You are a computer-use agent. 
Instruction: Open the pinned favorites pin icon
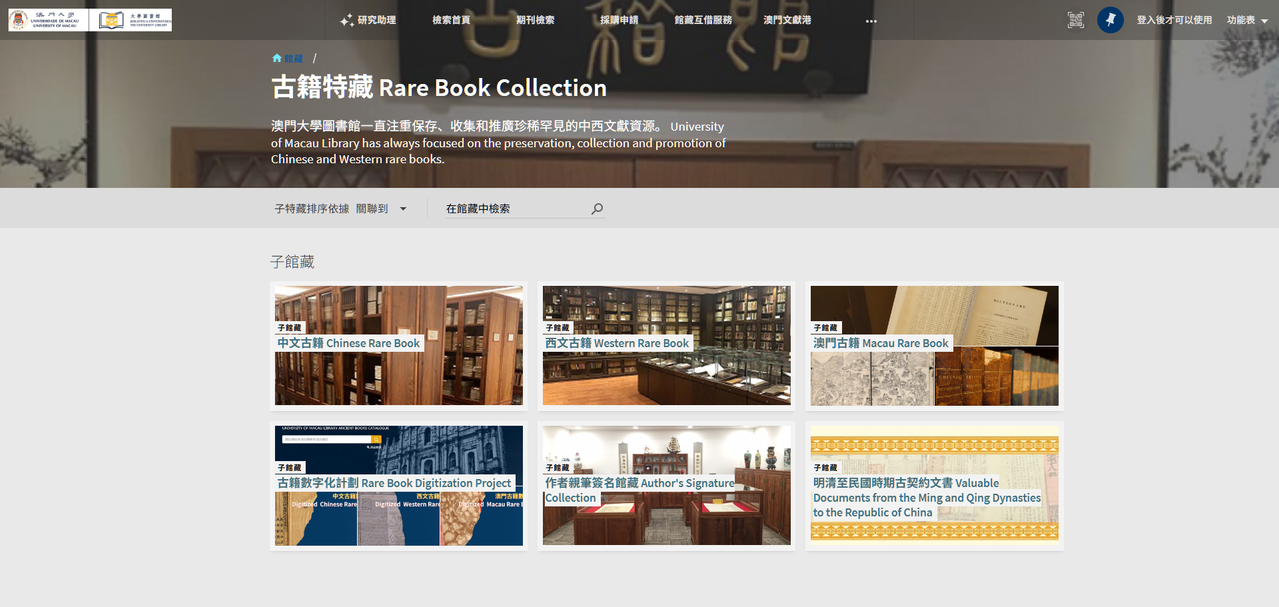pos(1110,20)
